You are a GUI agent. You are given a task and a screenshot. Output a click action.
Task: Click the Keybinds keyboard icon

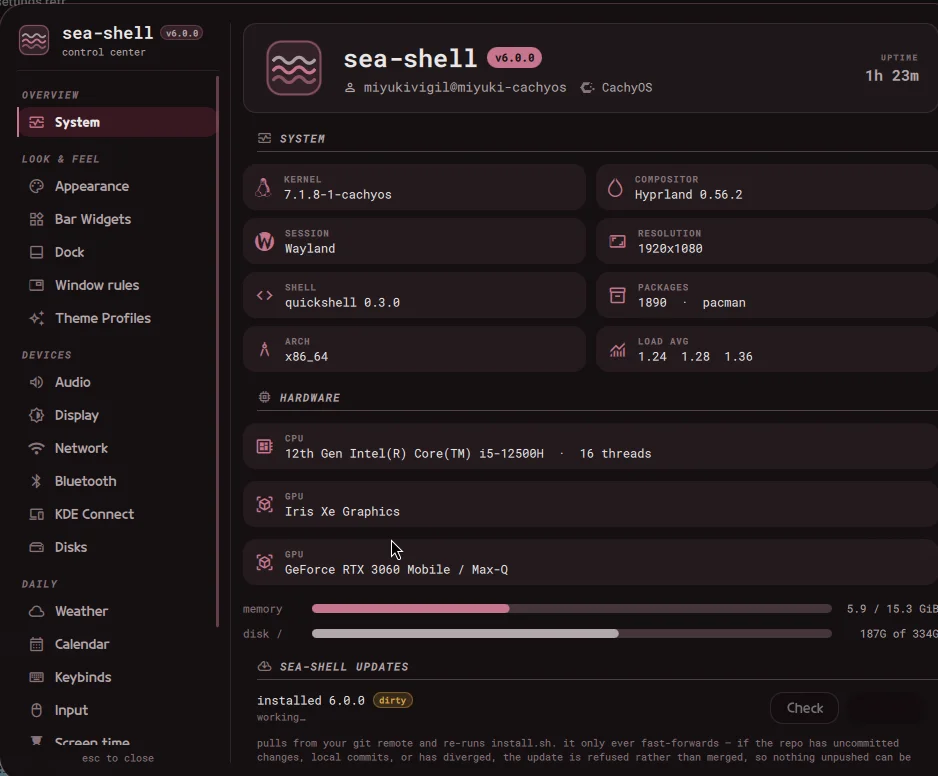36,677
